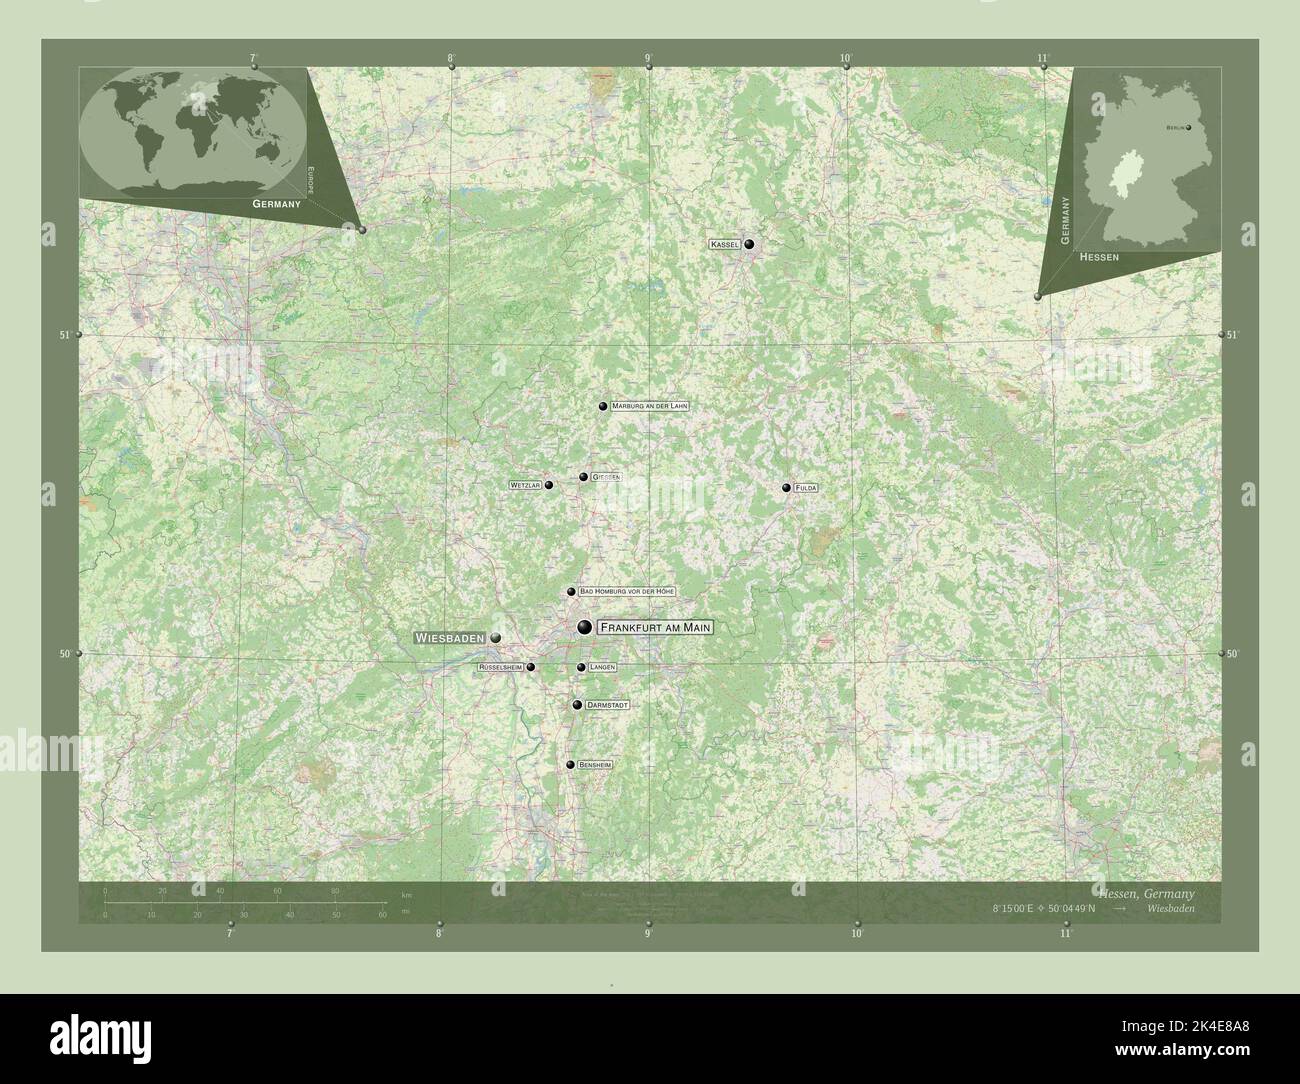Click the Fulda label
The width and height of the screenshot is (1300, 1084).
806,488
